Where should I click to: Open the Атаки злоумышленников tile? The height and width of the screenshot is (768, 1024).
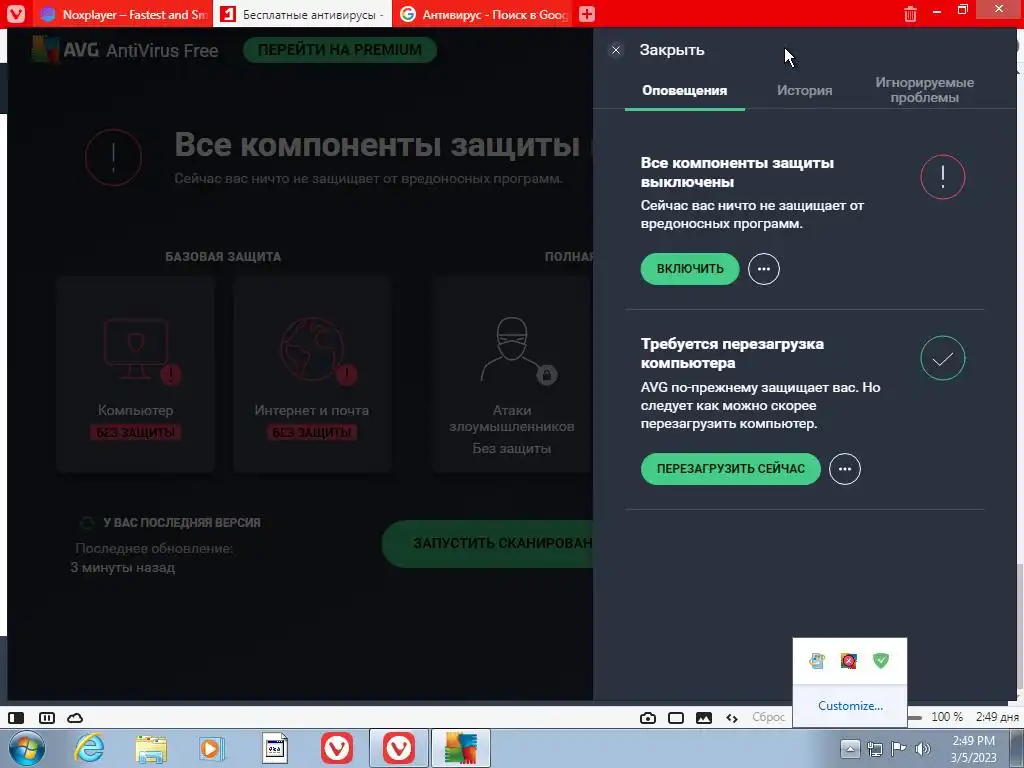512,374
